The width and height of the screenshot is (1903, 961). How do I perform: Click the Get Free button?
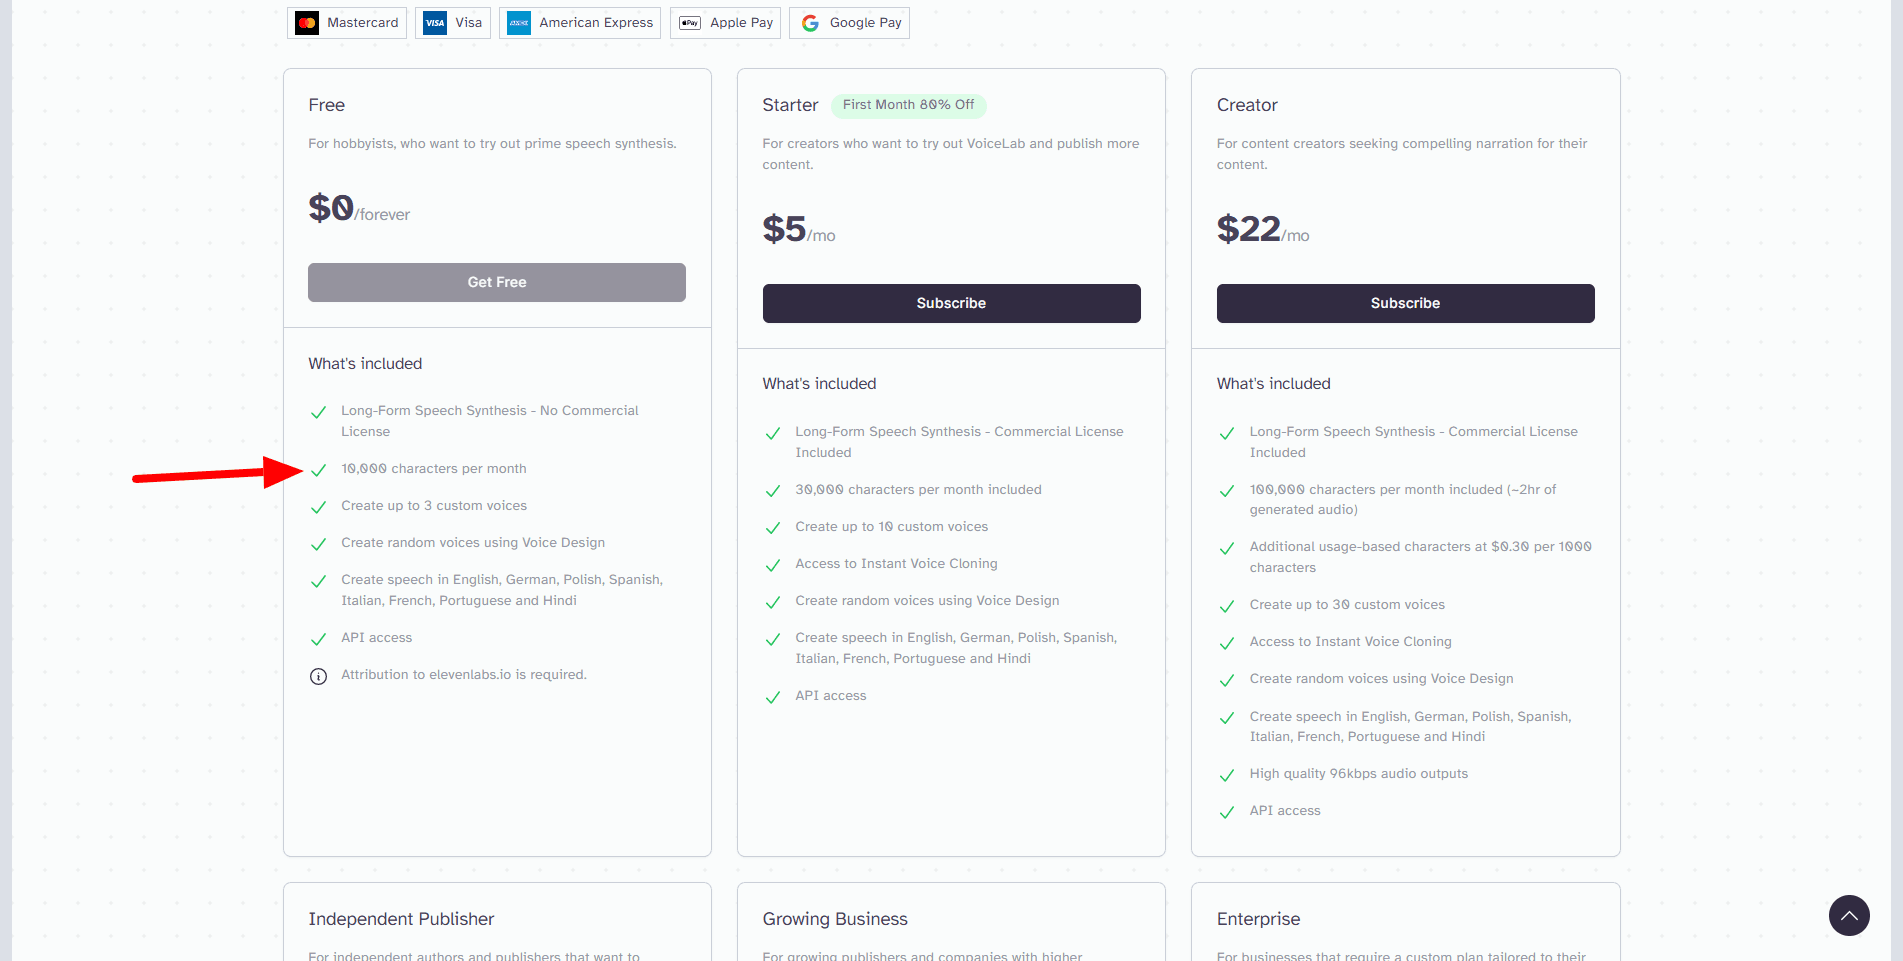496,282
